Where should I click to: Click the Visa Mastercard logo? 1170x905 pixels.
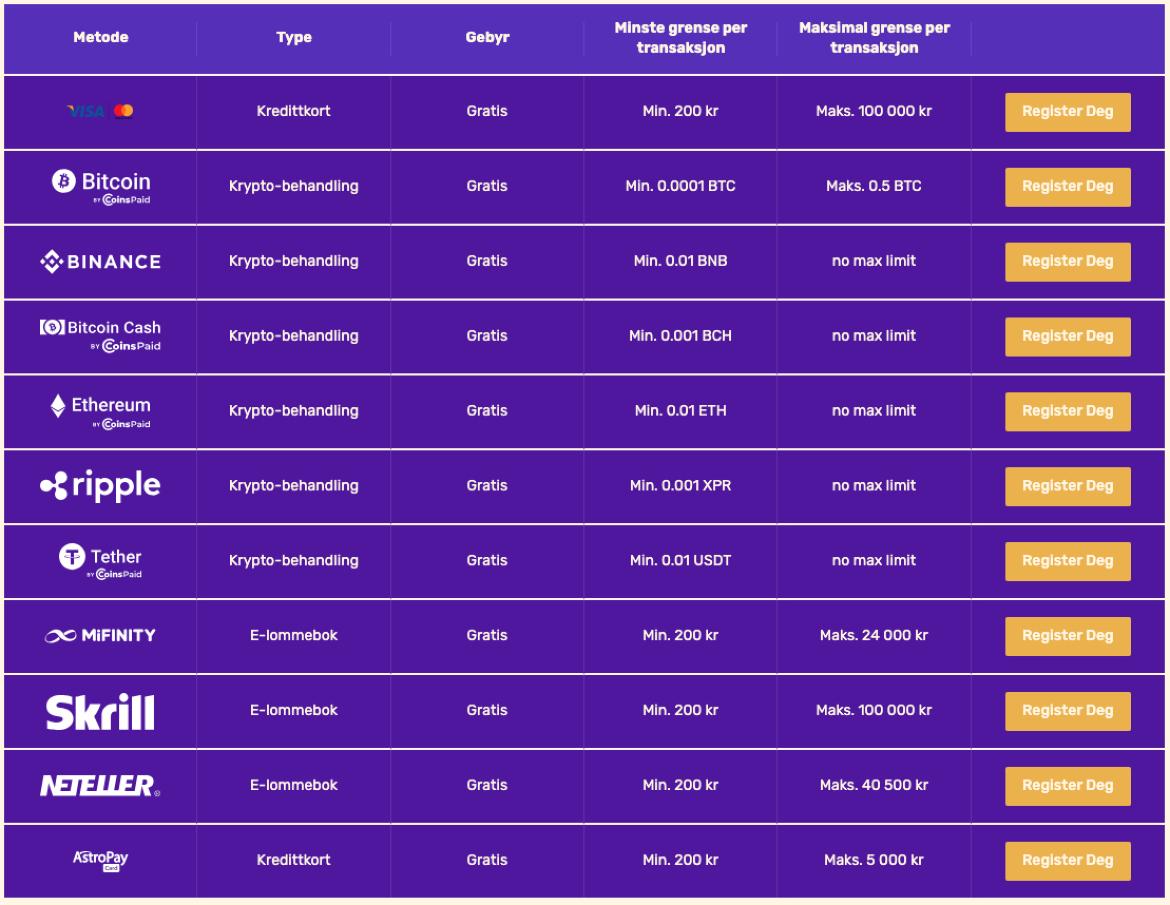[x=100, y=111]
